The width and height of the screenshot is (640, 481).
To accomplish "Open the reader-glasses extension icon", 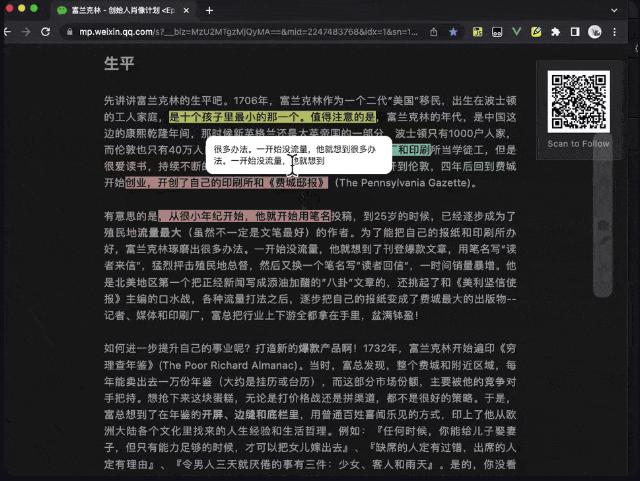I will coord(497,32).
